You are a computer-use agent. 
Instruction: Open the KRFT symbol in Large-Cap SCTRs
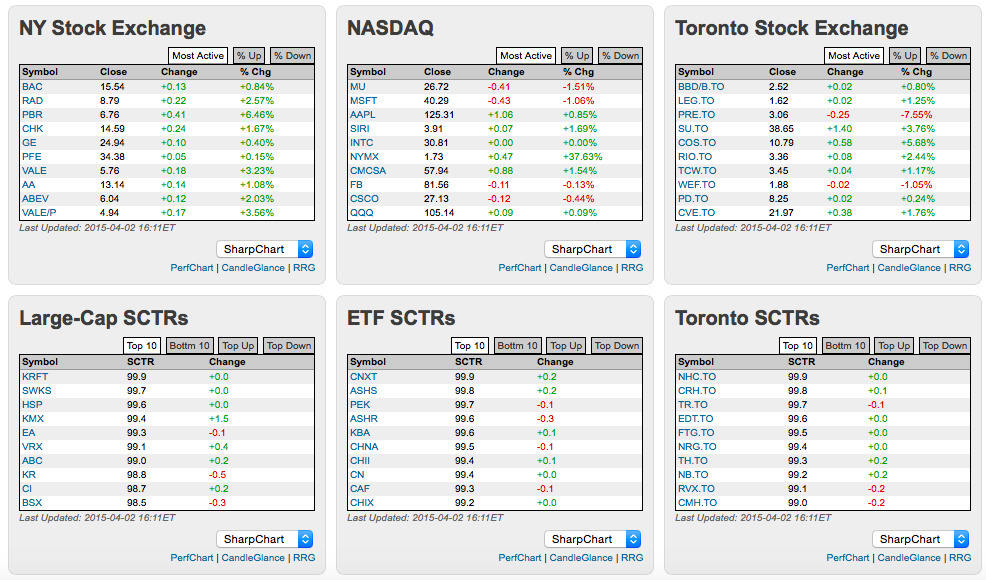pyautogui.click(x=34, y=376)
